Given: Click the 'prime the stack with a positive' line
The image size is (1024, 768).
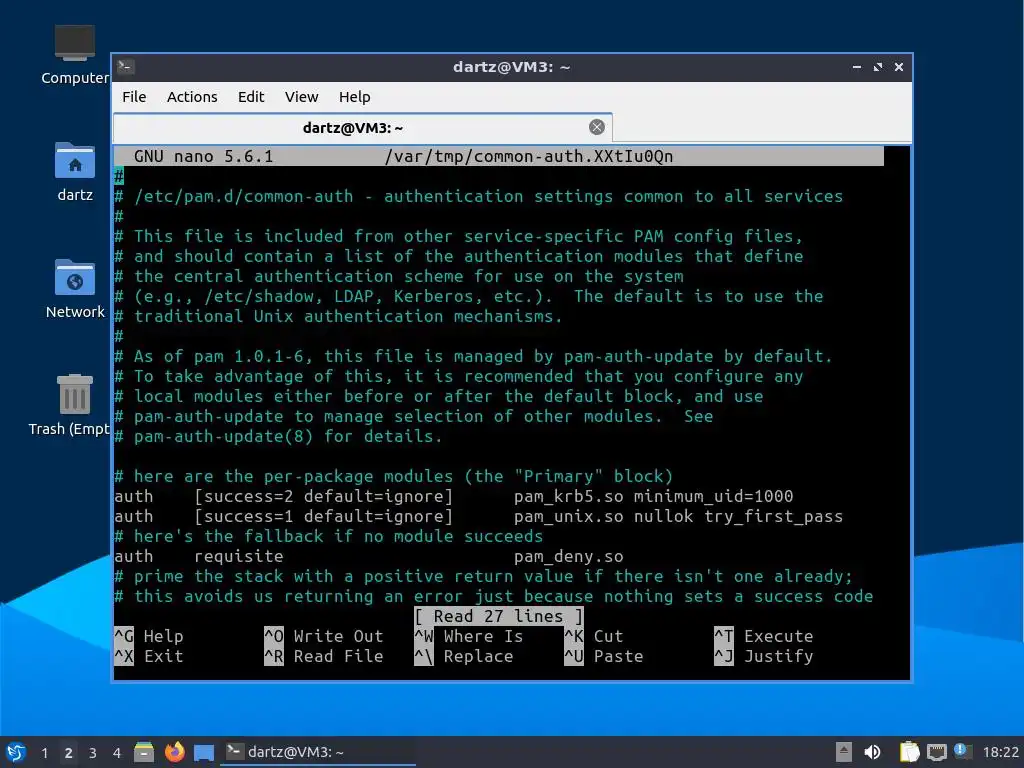Looking at the screenshot, I should (483, 577).
